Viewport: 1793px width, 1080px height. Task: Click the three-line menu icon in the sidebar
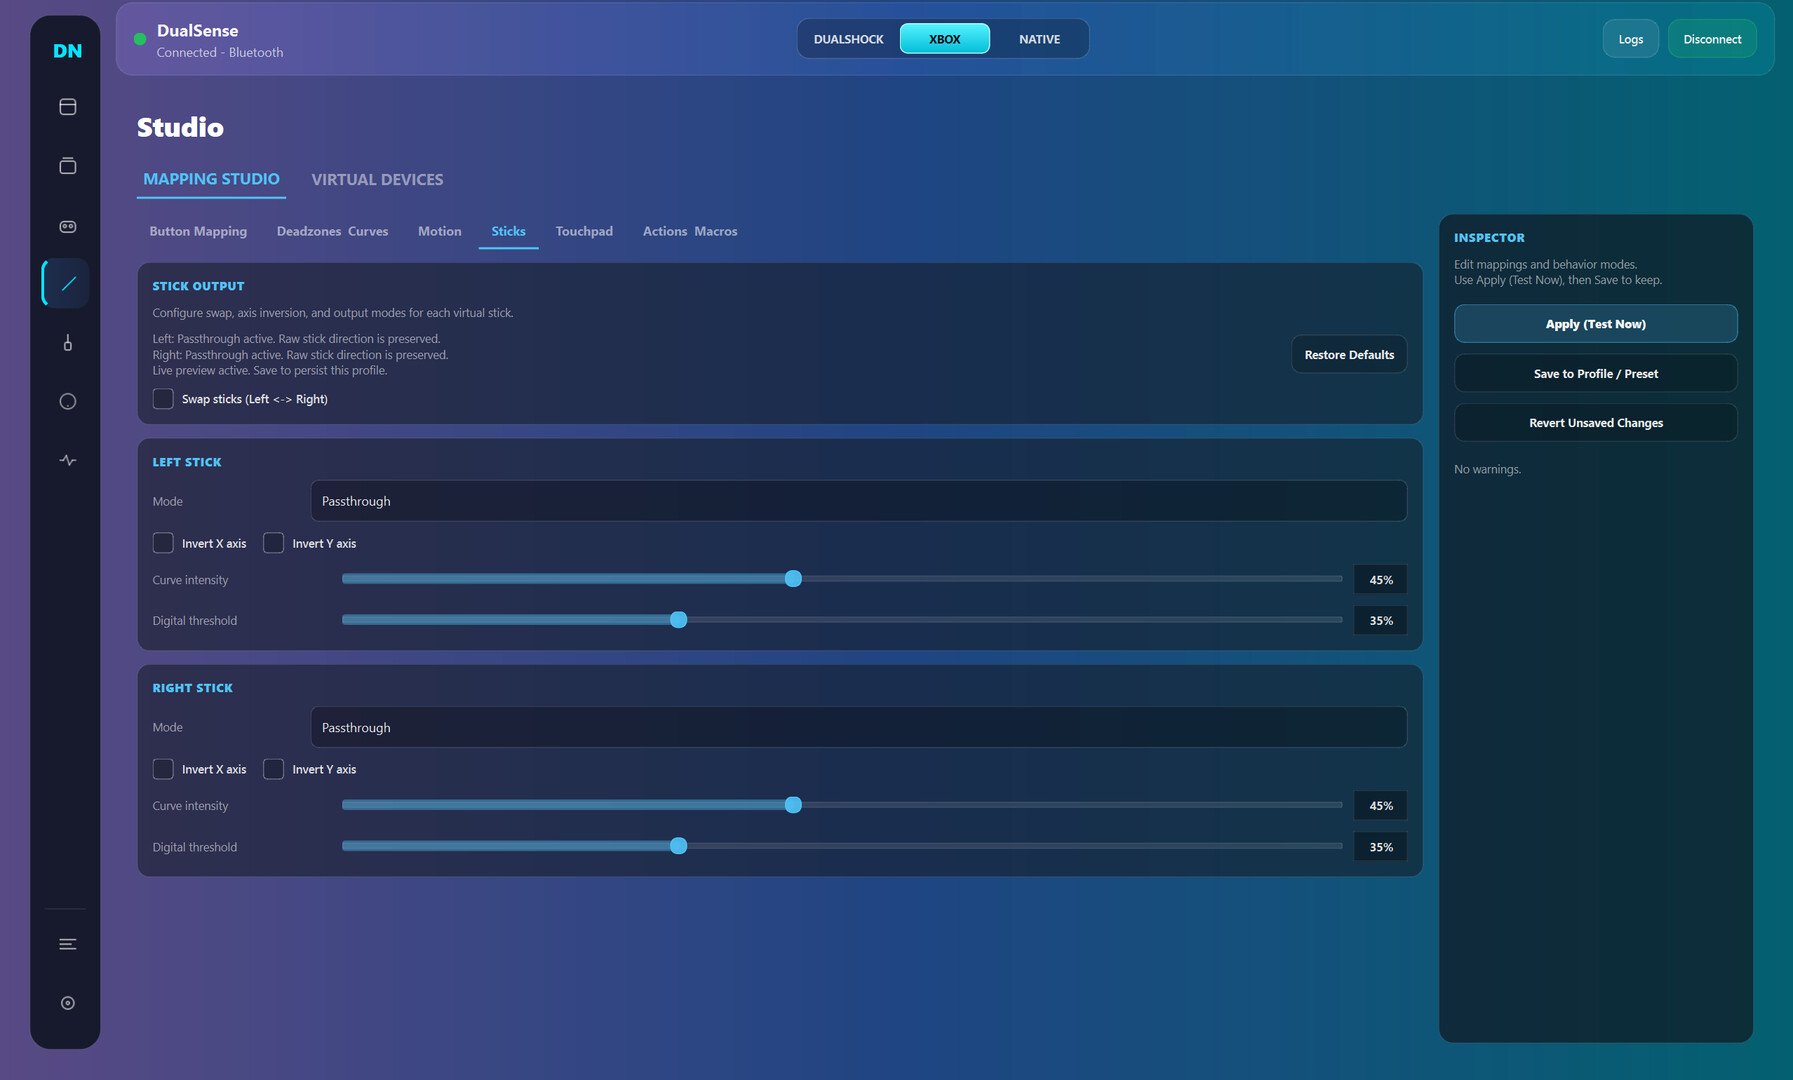(x=67, y=944)
